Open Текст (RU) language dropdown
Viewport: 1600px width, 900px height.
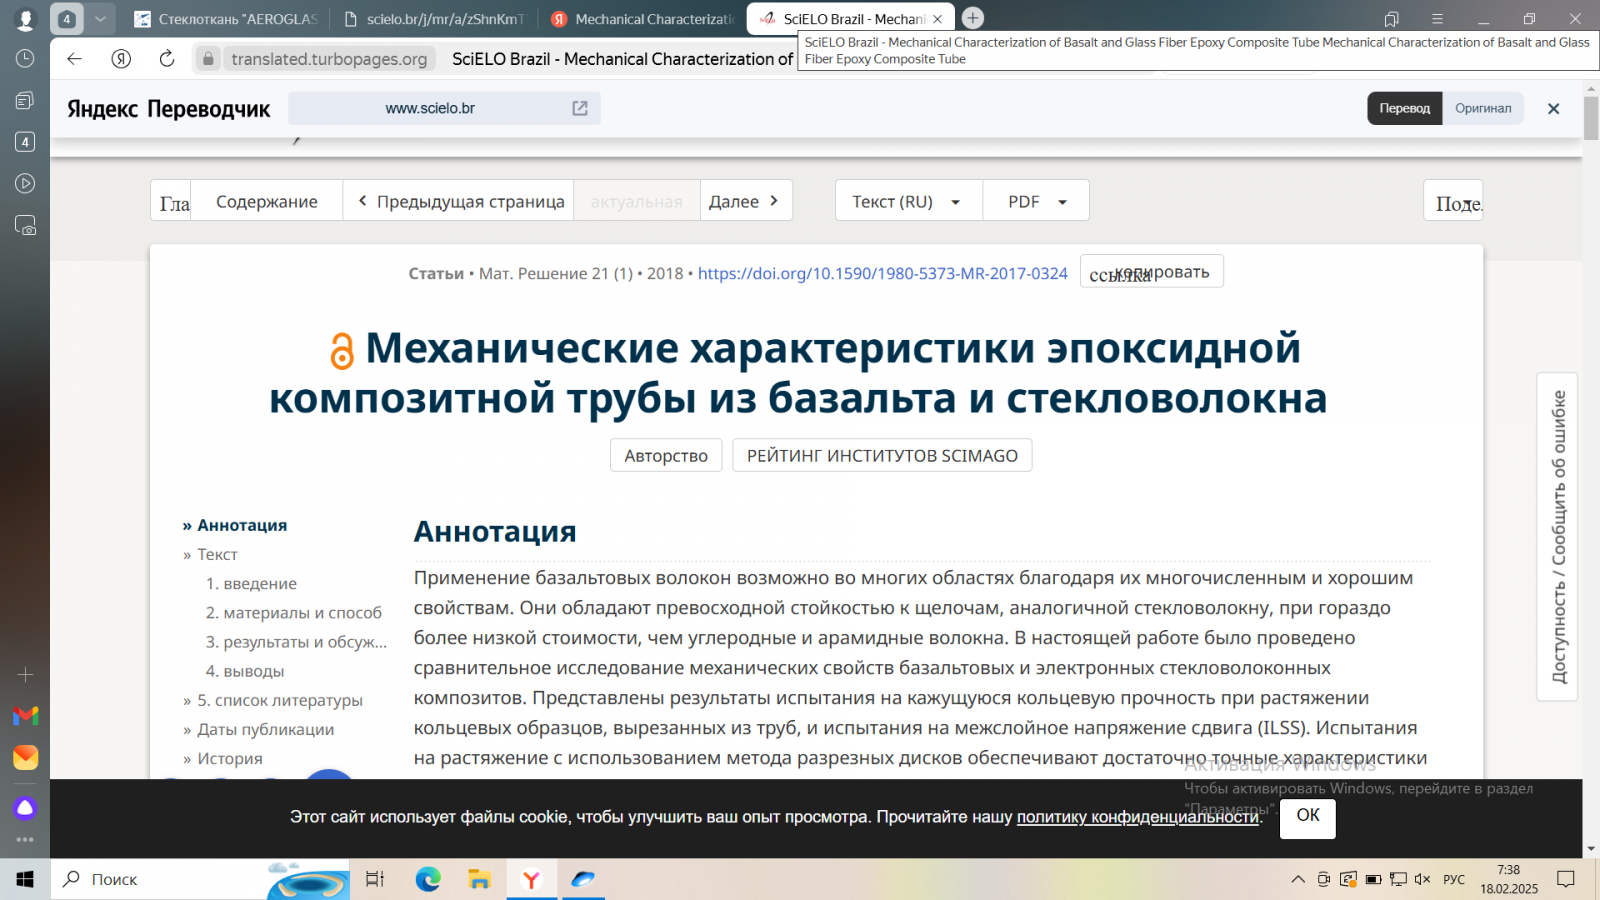click(908, 201)
